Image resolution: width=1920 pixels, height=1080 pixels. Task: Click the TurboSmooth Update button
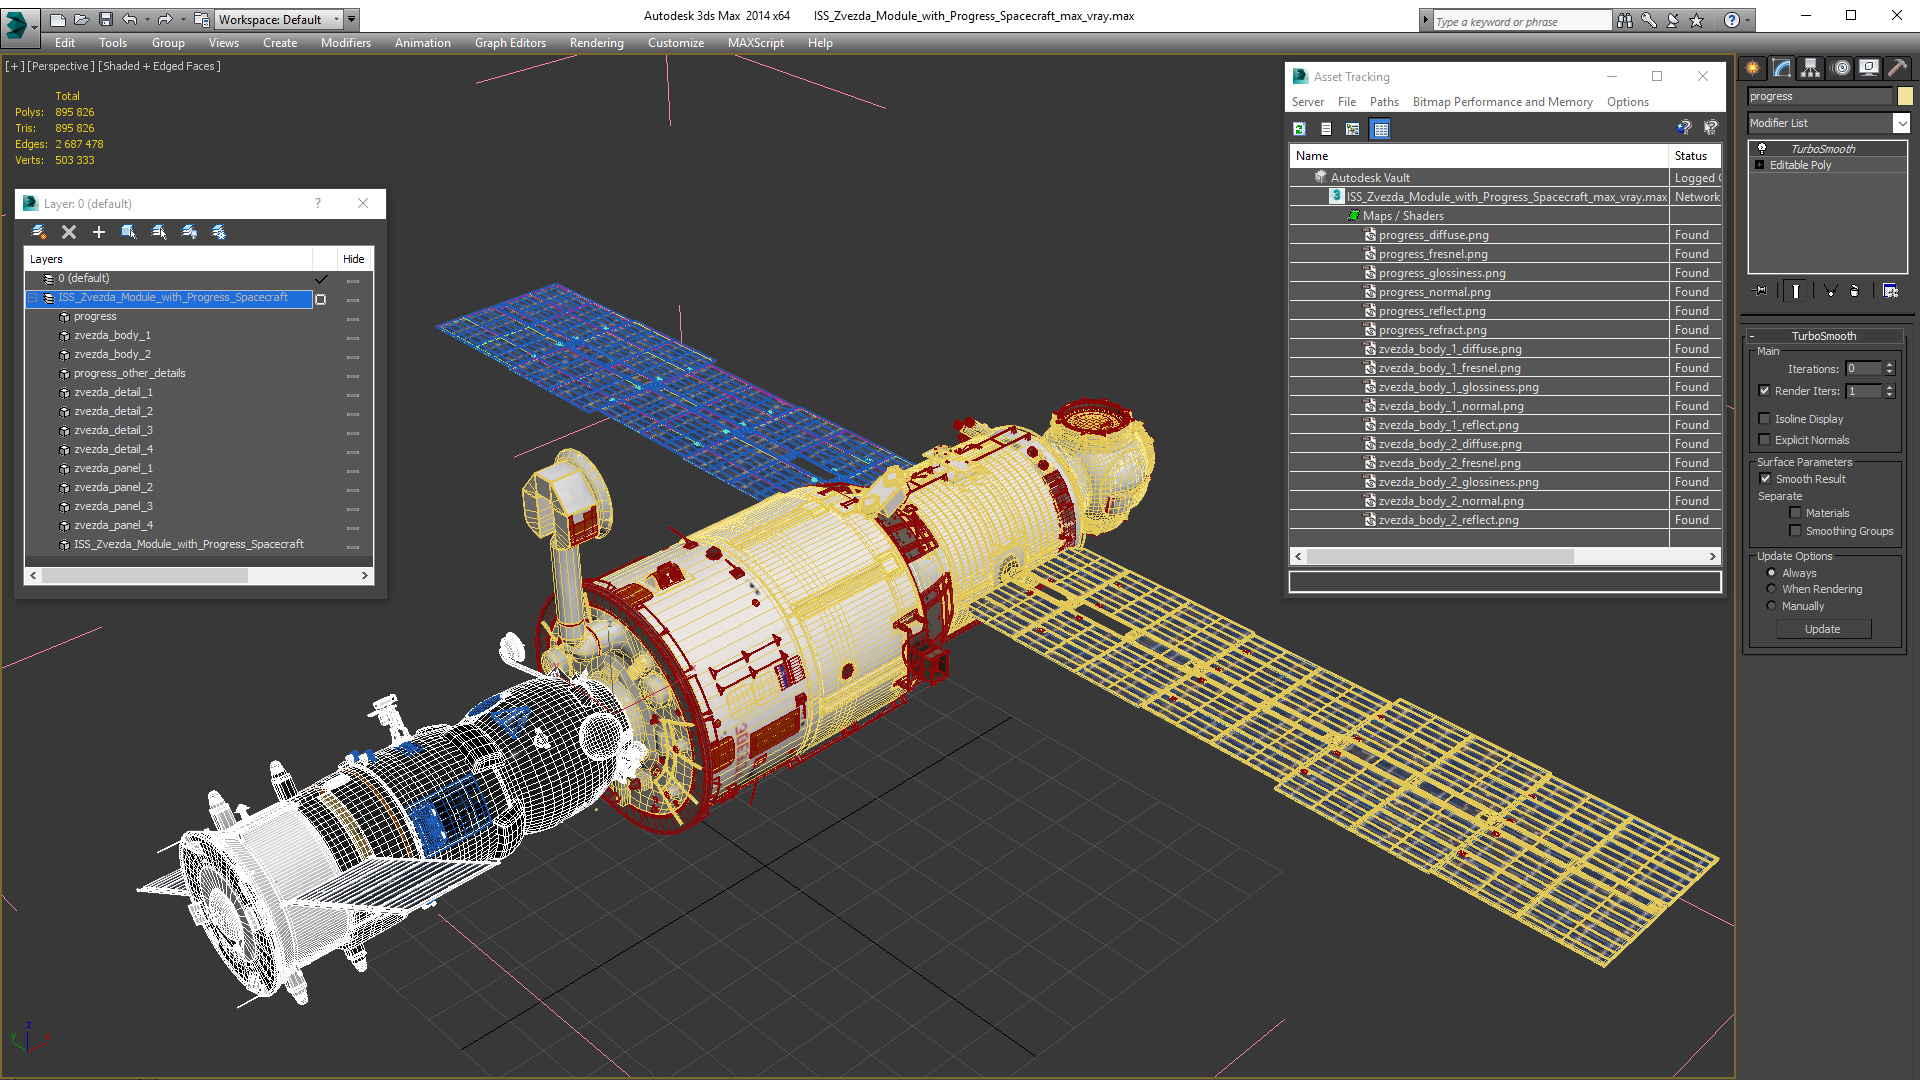pos(1823,629)
